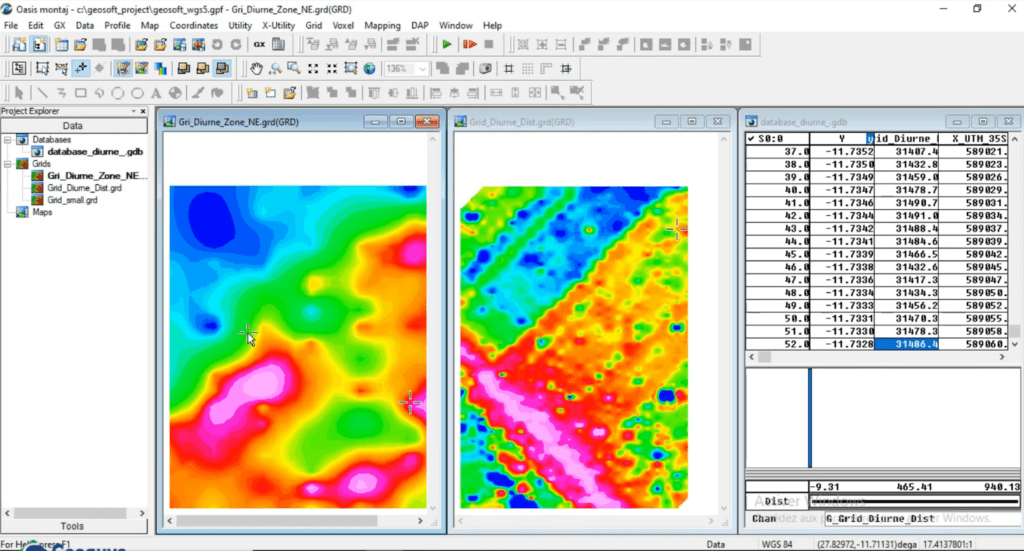
Task: Open the 136% zoom dropdown
Action: click(x=423, y=69)
